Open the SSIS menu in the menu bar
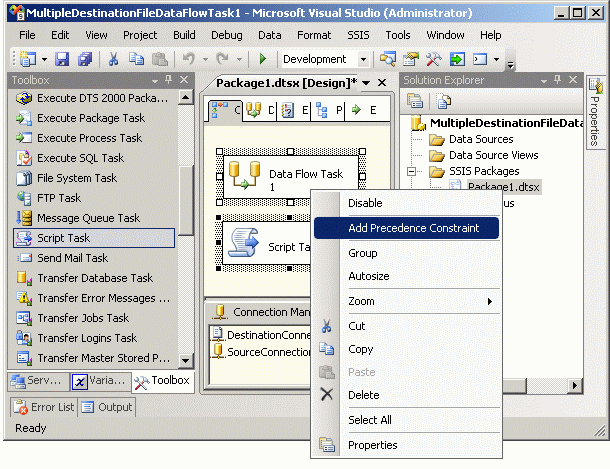The height and width of the screenshot is (469, 610). point(358,35)
